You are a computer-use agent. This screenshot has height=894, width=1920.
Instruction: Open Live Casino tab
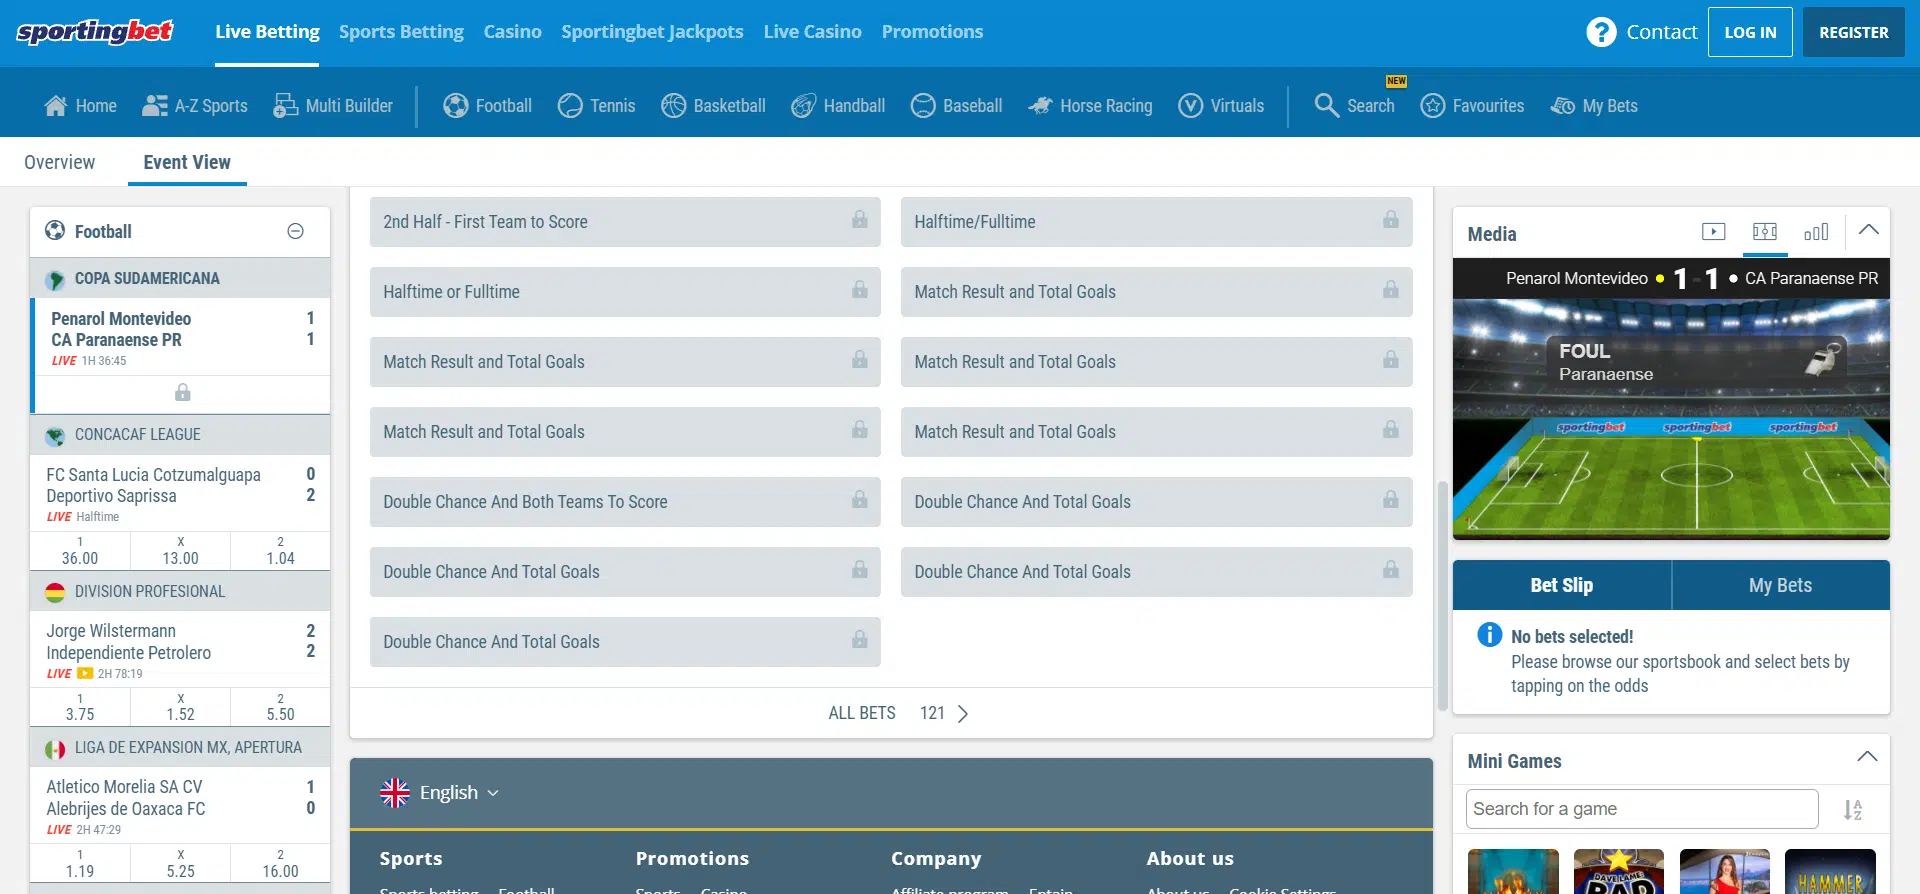[x=812, y=32]
